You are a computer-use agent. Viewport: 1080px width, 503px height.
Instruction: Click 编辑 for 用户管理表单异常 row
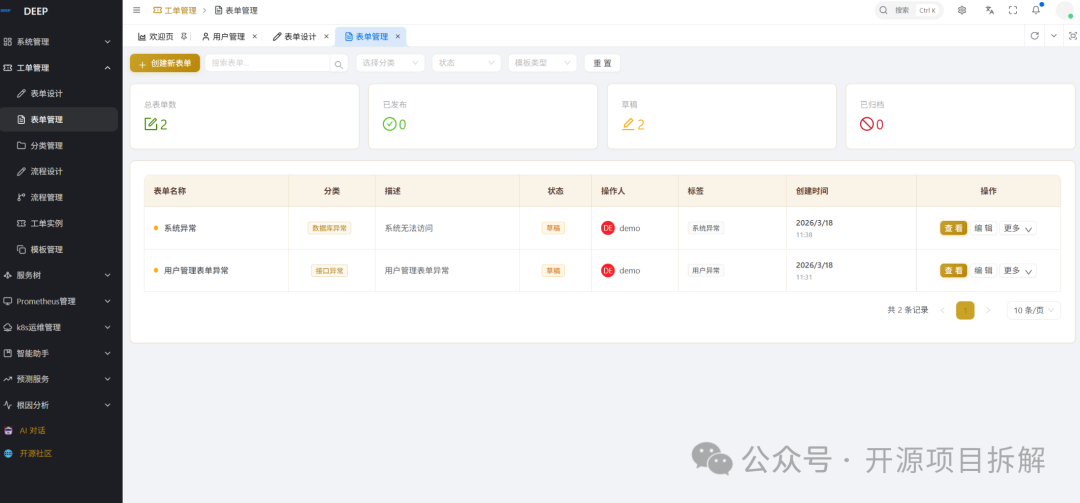click(984, 271)
